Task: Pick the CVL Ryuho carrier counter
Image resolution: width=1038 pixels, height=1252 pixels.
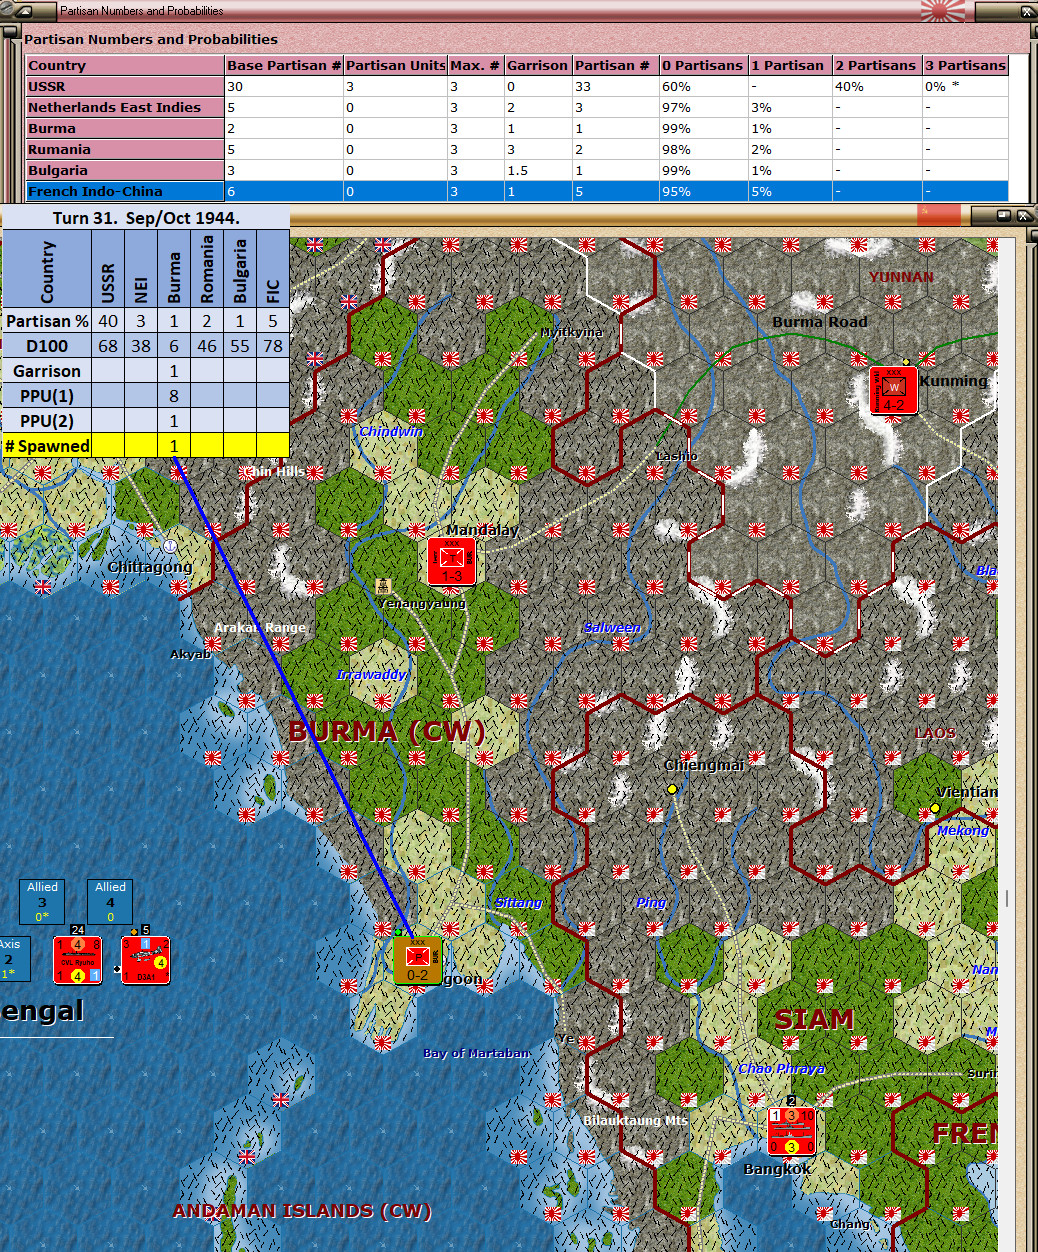Action: (x=77, y=960)
